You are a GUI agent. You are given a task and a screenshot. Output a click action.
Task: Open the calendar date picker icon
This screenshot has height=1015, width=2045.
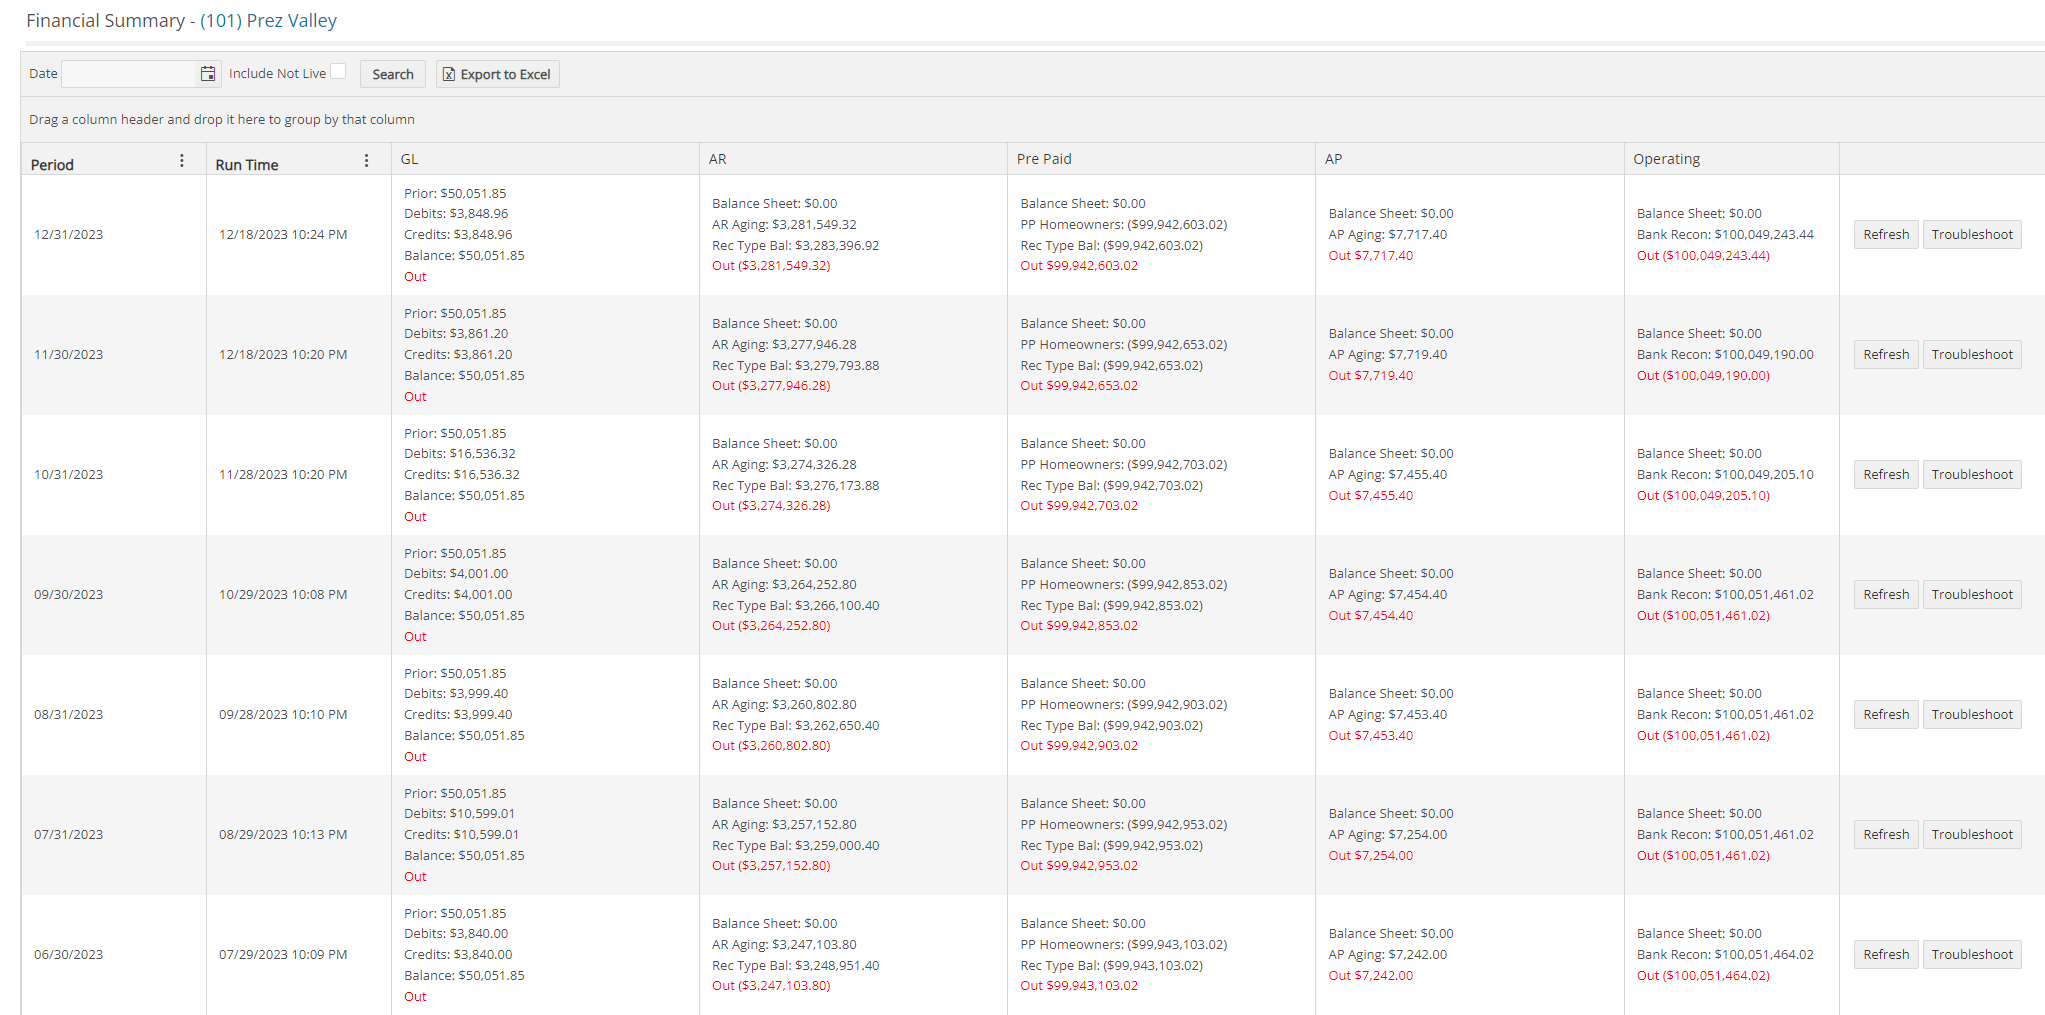[x=208, y=73]
